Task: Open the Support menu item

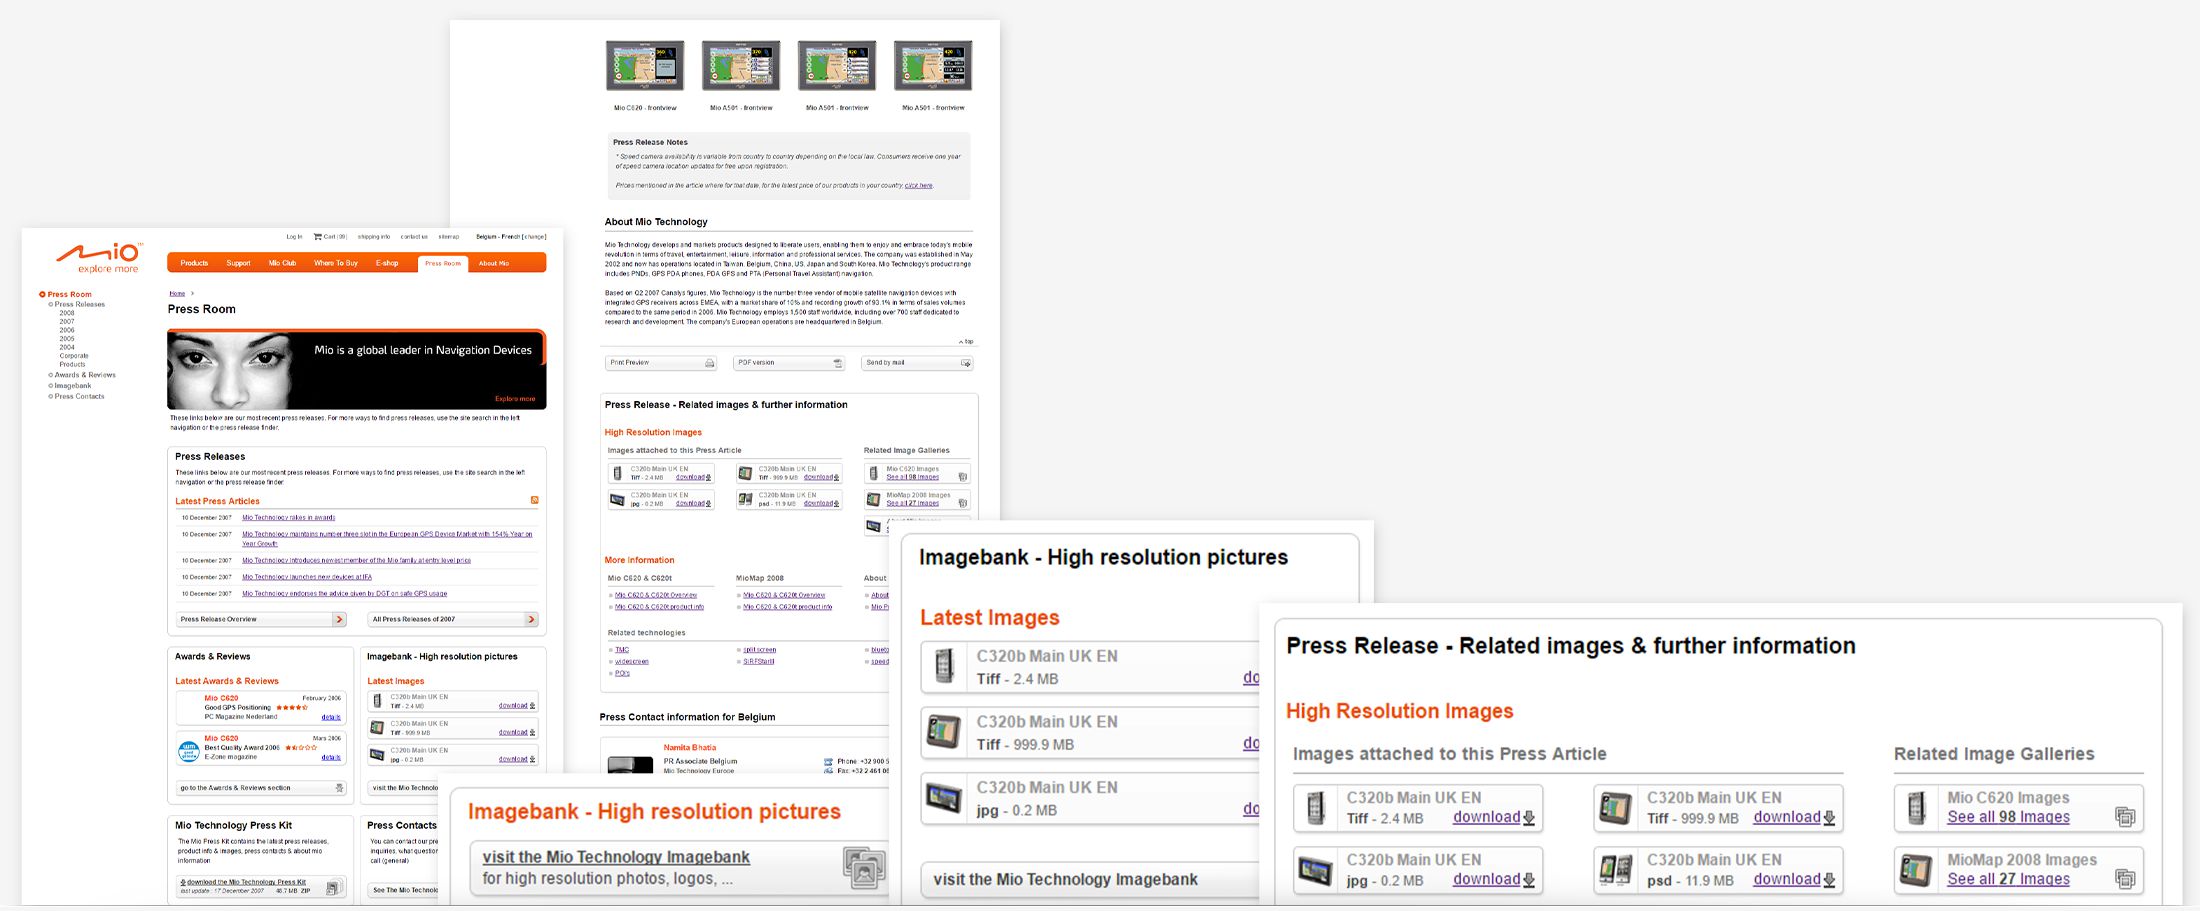Action: (x=238, y=263)
